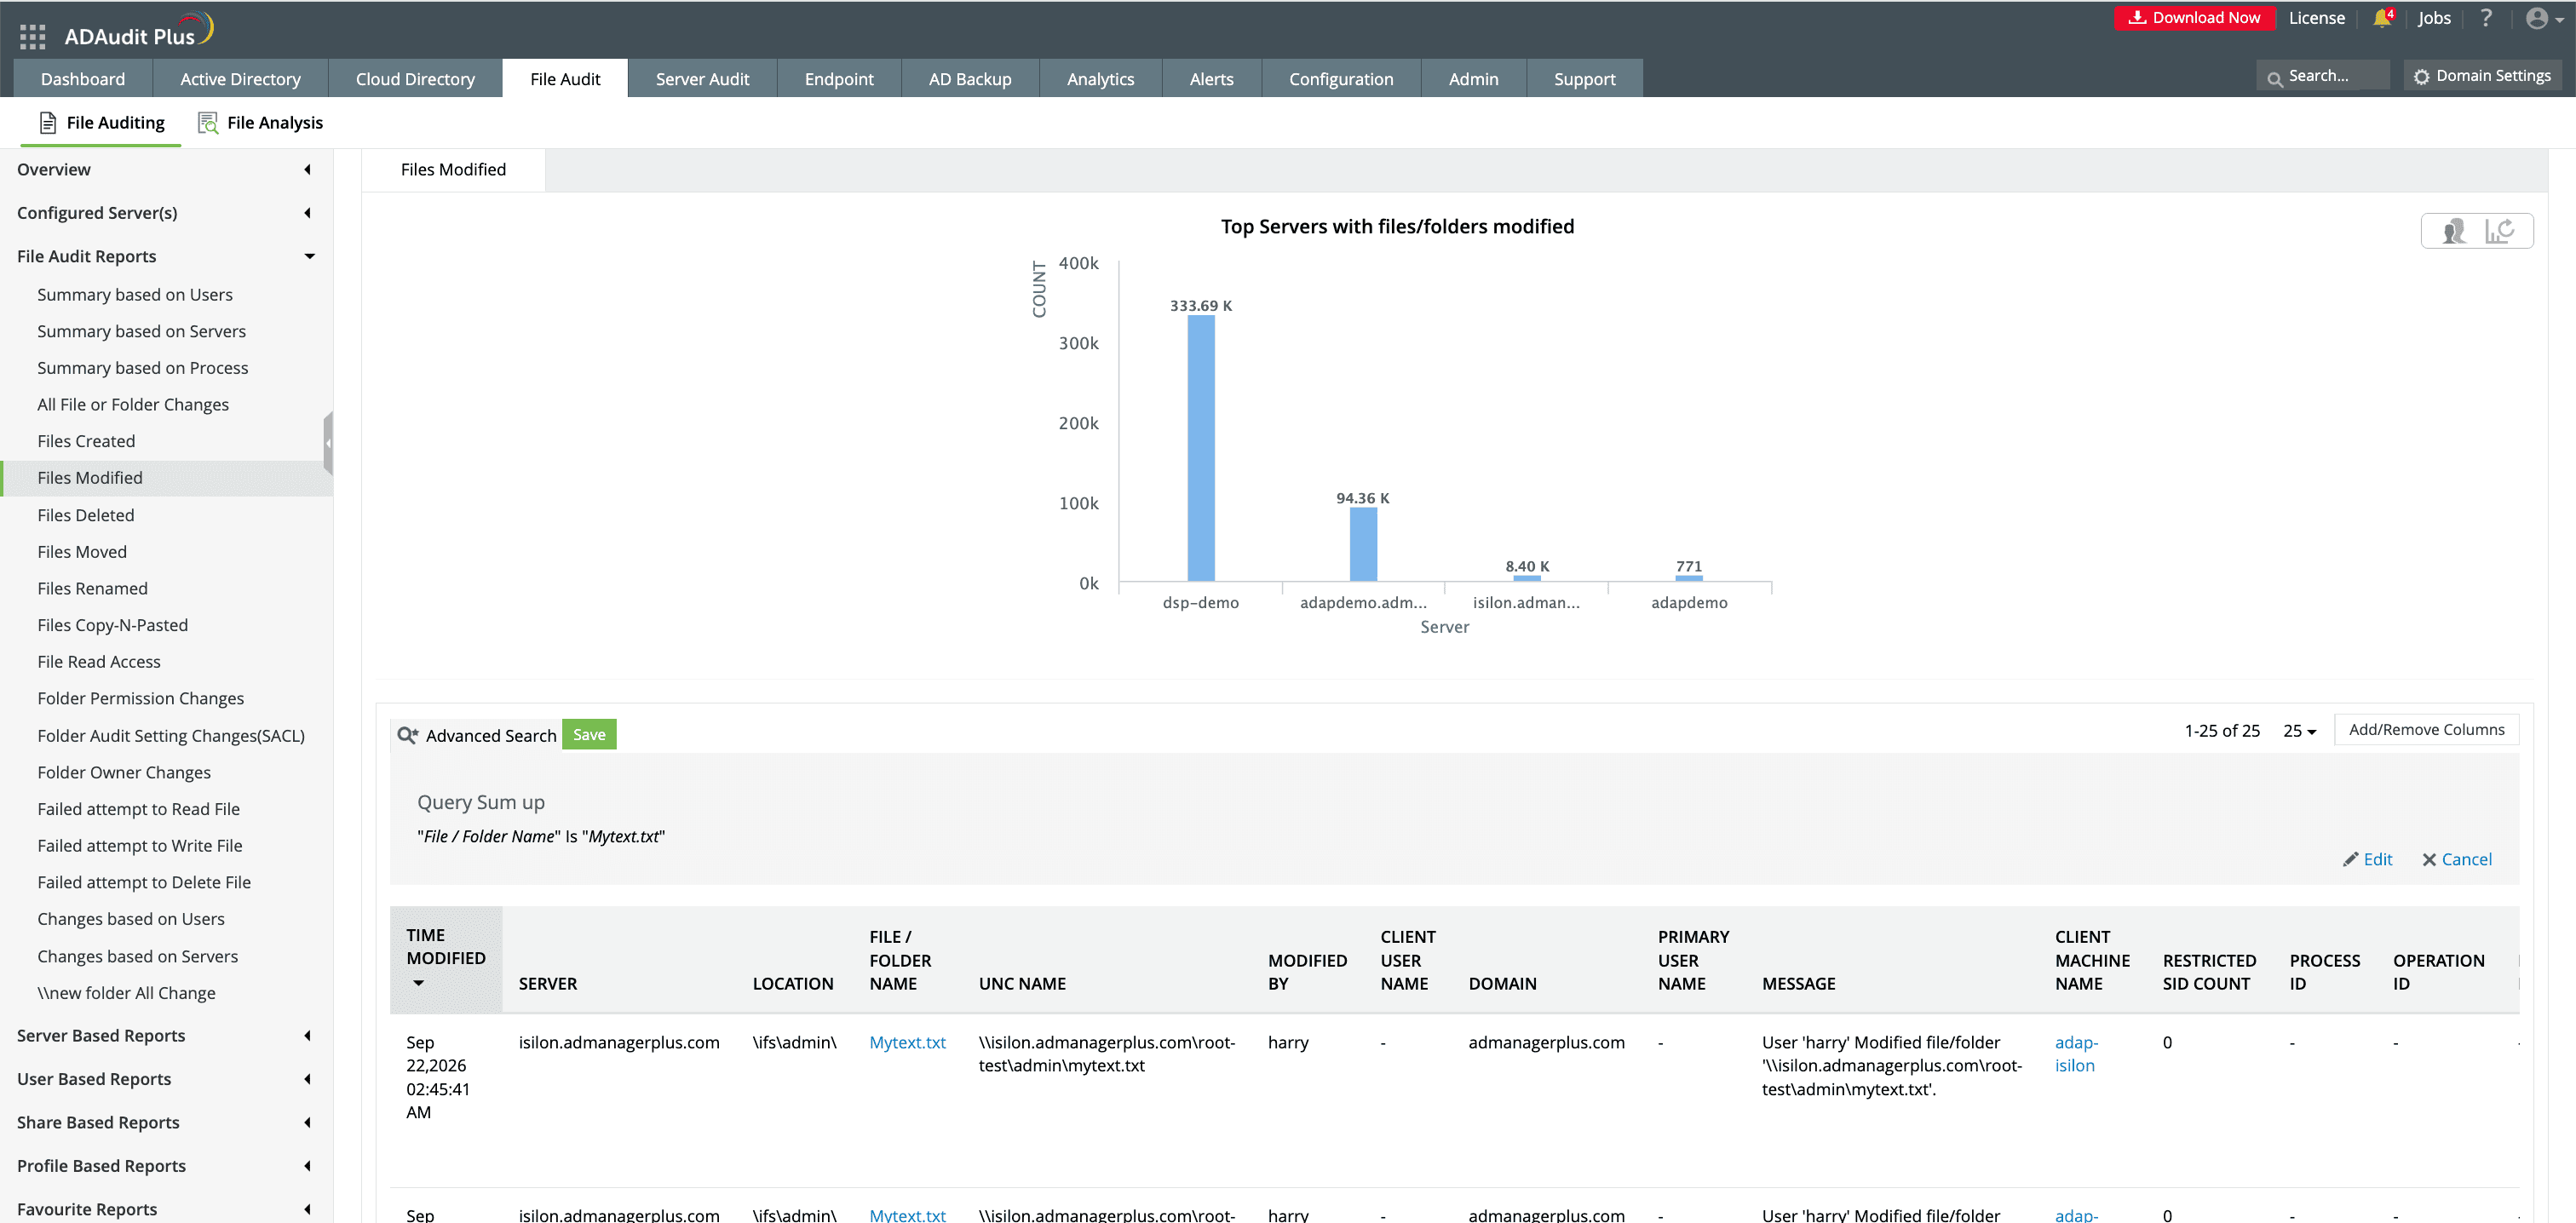Open All File or Folder Changes
The height and width of the screenshot is (1223, 2576).
[133, 405]
